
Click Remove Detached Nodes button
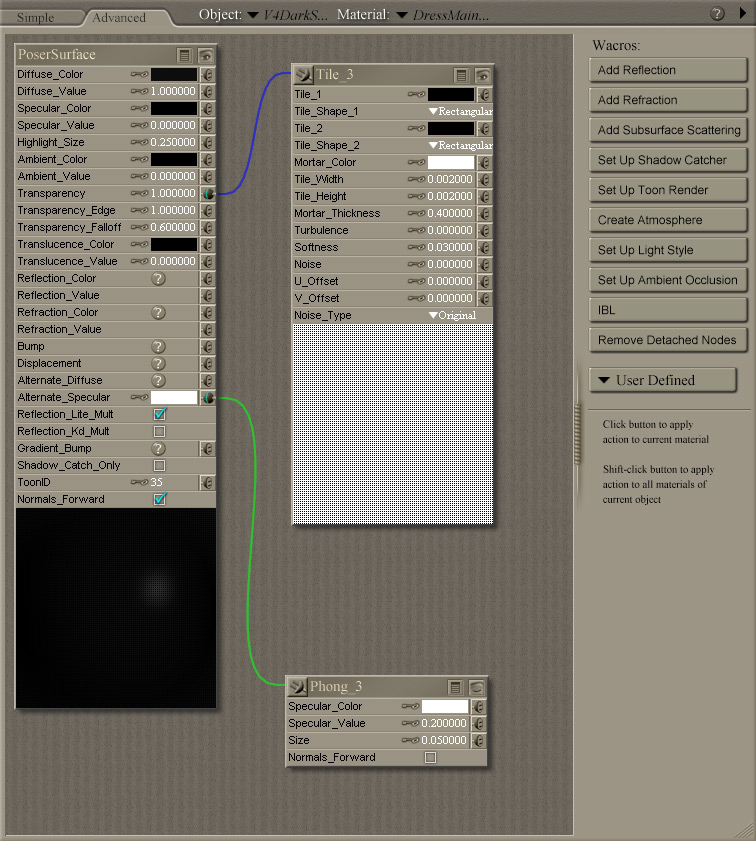point(668,341)
